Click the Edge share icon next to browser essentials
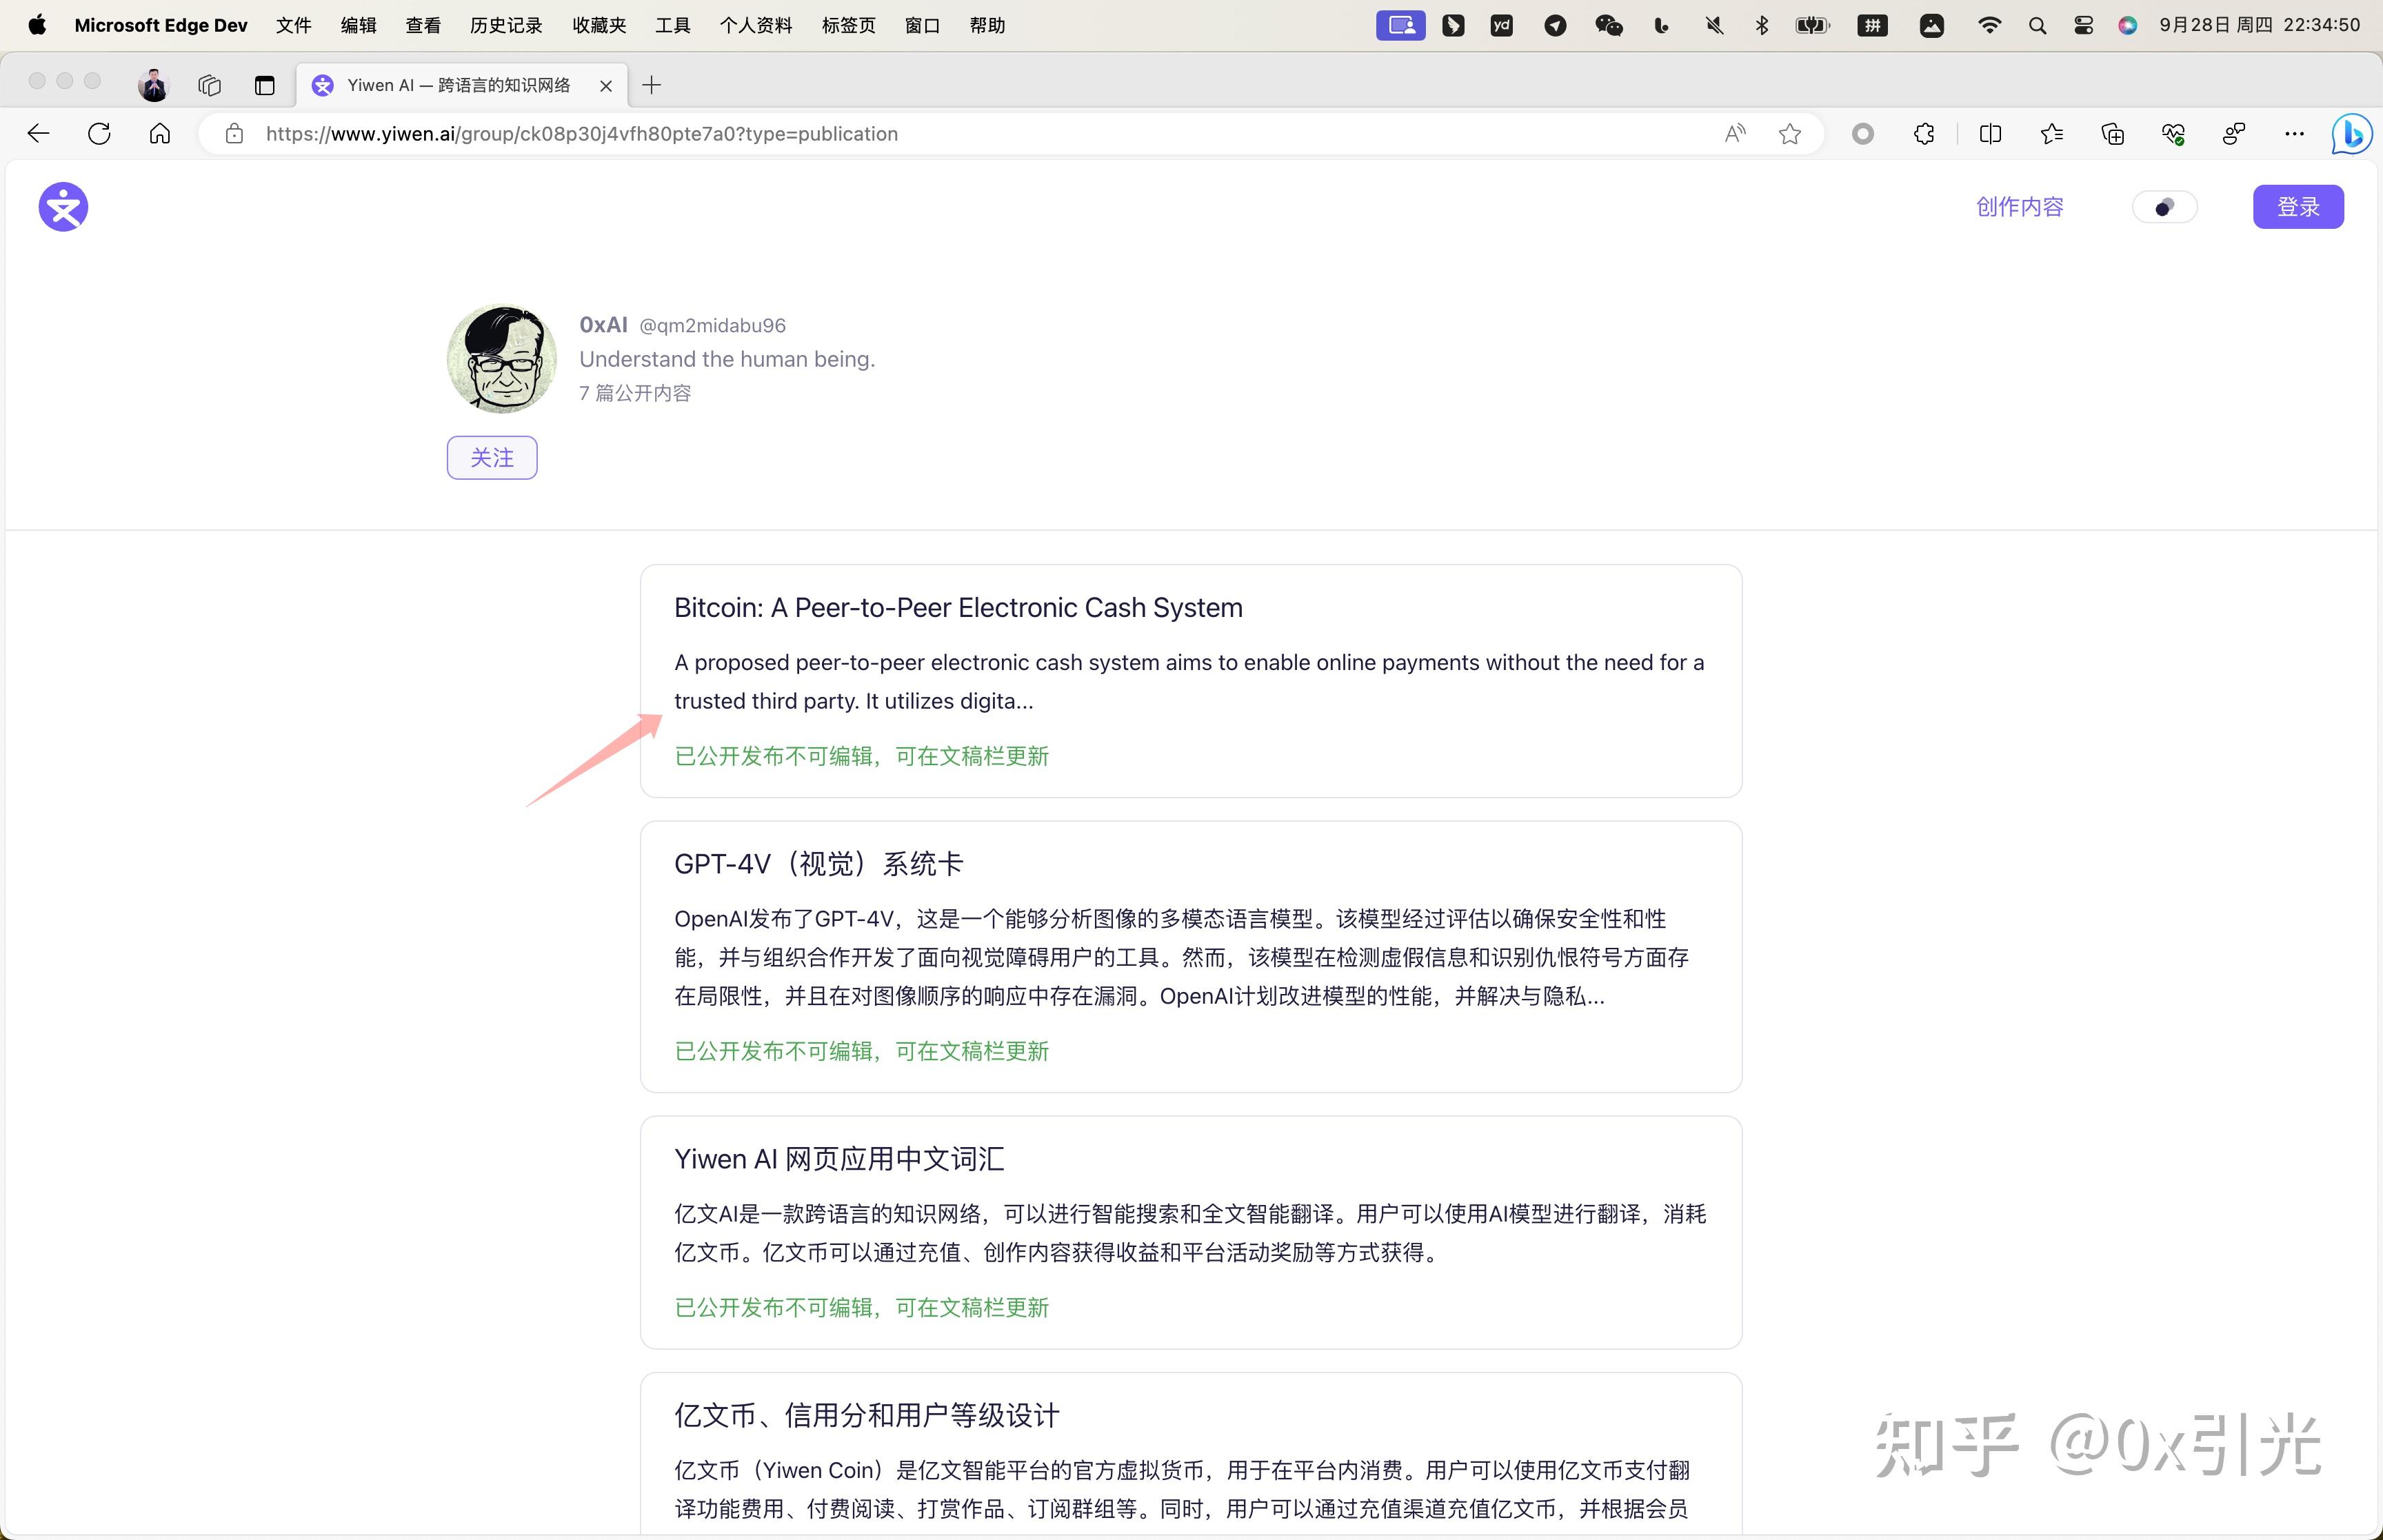Screen dimensions: 2383x1540 point(2234,134)
